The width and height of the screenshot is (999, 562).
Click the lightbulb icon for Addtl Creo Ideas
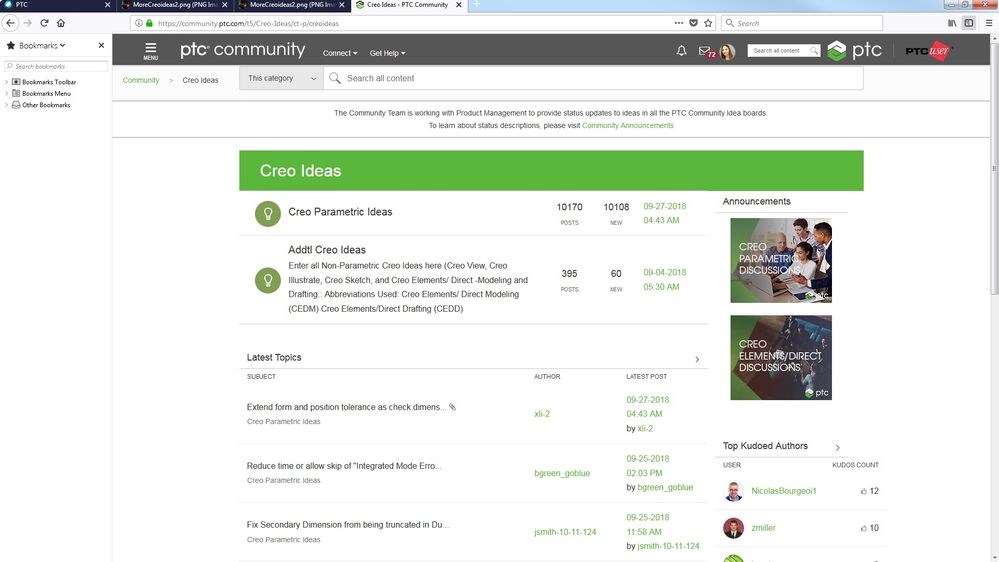(268, 280)
